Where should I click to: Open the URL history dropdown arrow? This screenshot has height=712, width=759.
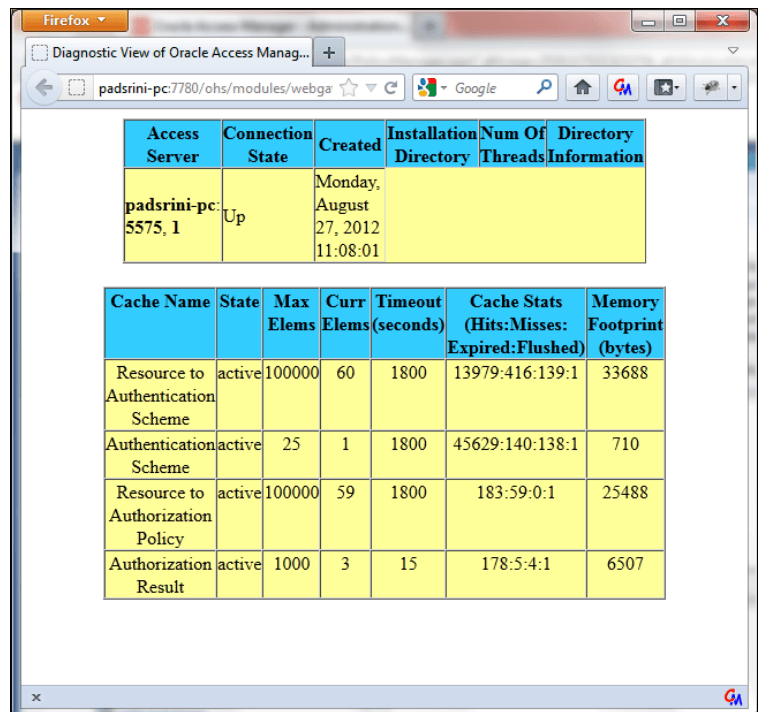(x=371, y=88)
